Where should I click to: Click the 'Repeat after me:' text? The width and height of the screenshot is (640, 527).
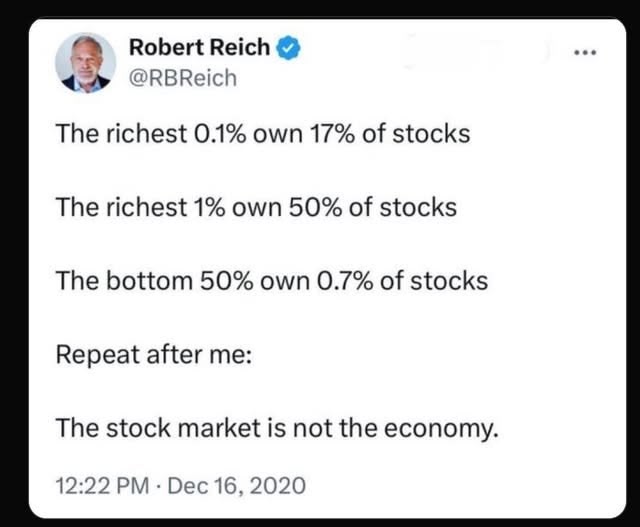154,354
